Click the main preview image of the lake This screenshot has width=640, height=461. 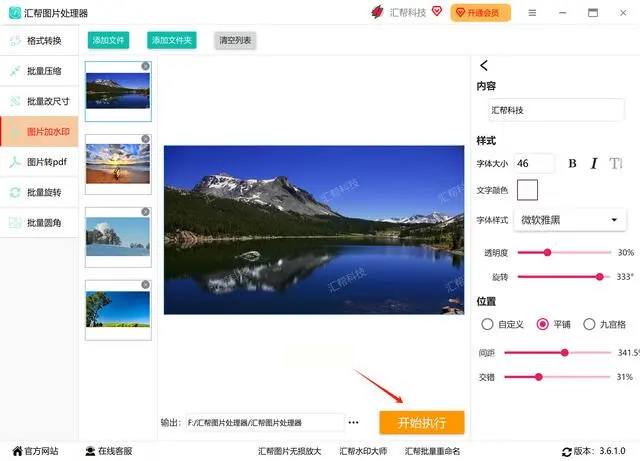pos(314,230)
